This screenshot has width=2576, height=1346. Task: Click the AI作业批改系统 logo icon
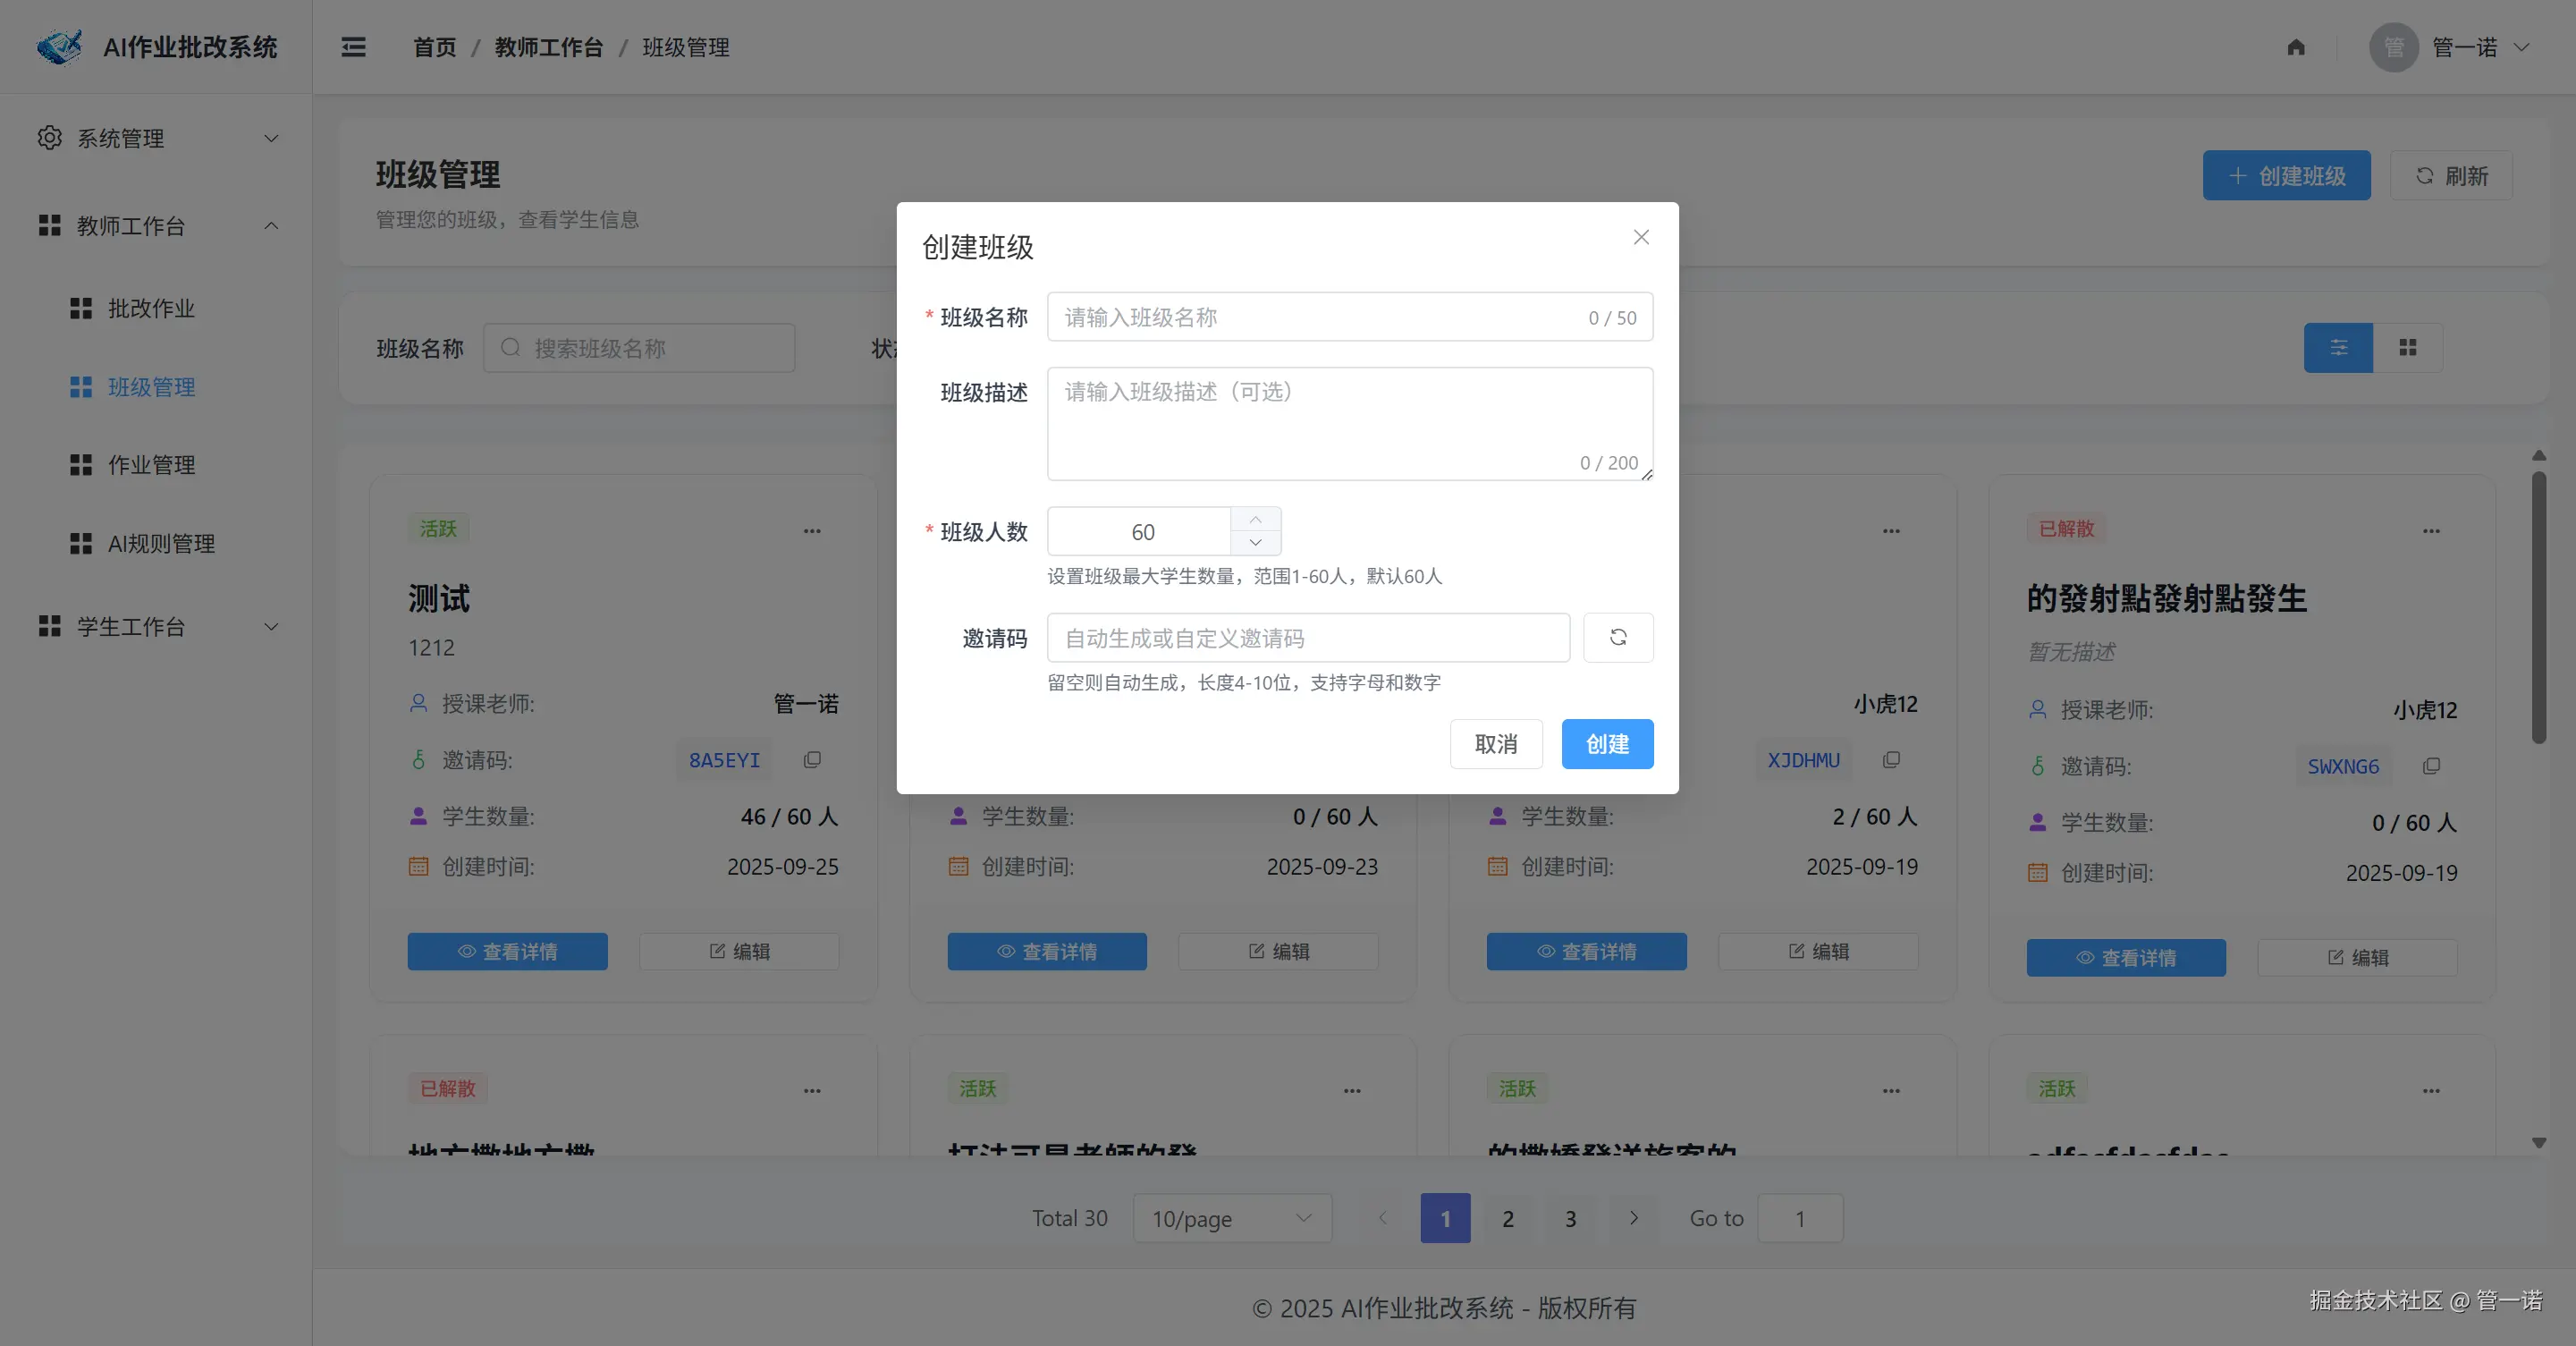(59, 47)
